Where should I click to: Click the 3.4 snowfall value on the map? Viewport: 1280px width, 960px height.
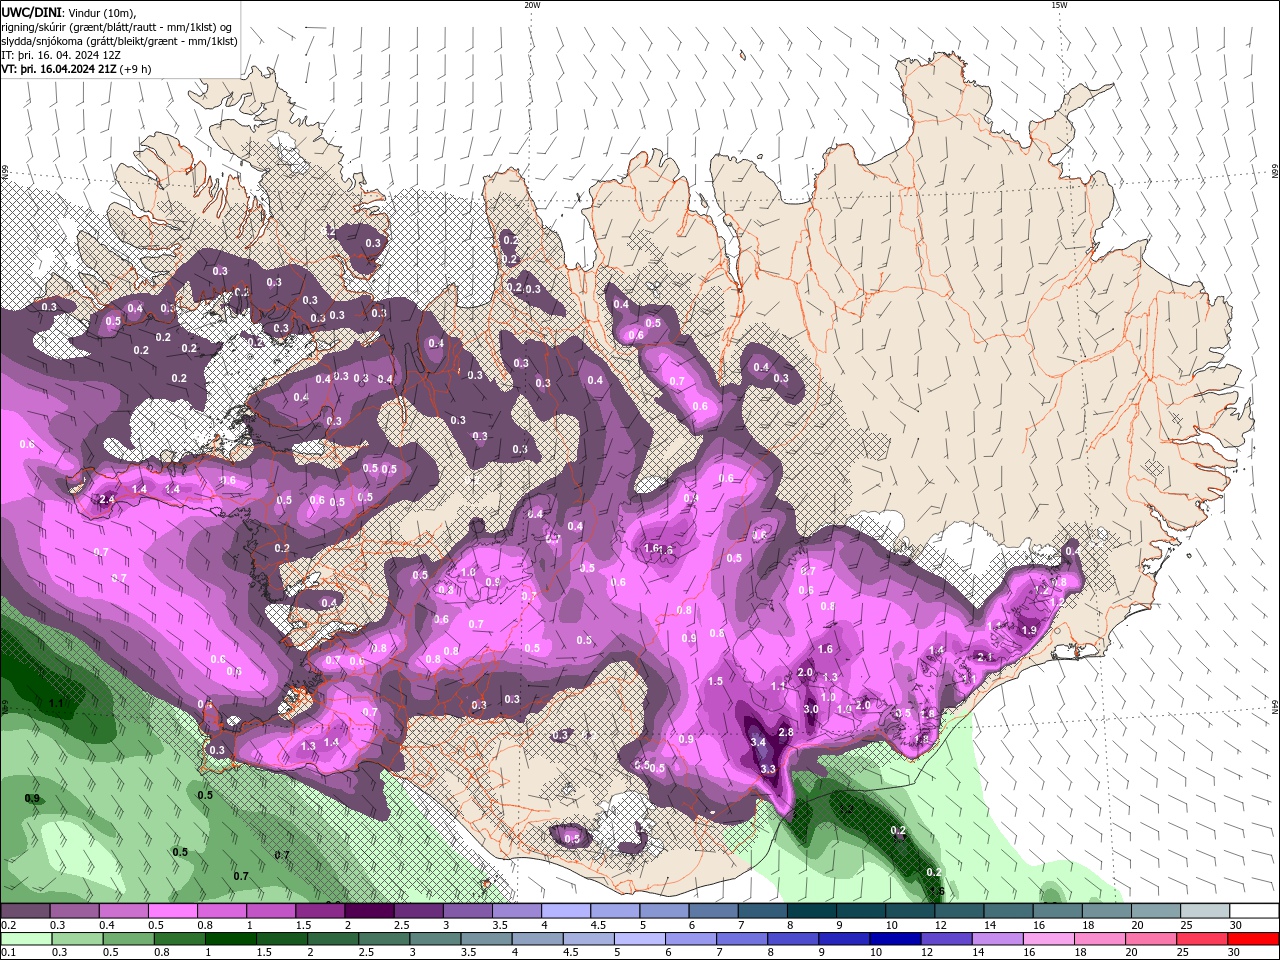pos(758,742)
